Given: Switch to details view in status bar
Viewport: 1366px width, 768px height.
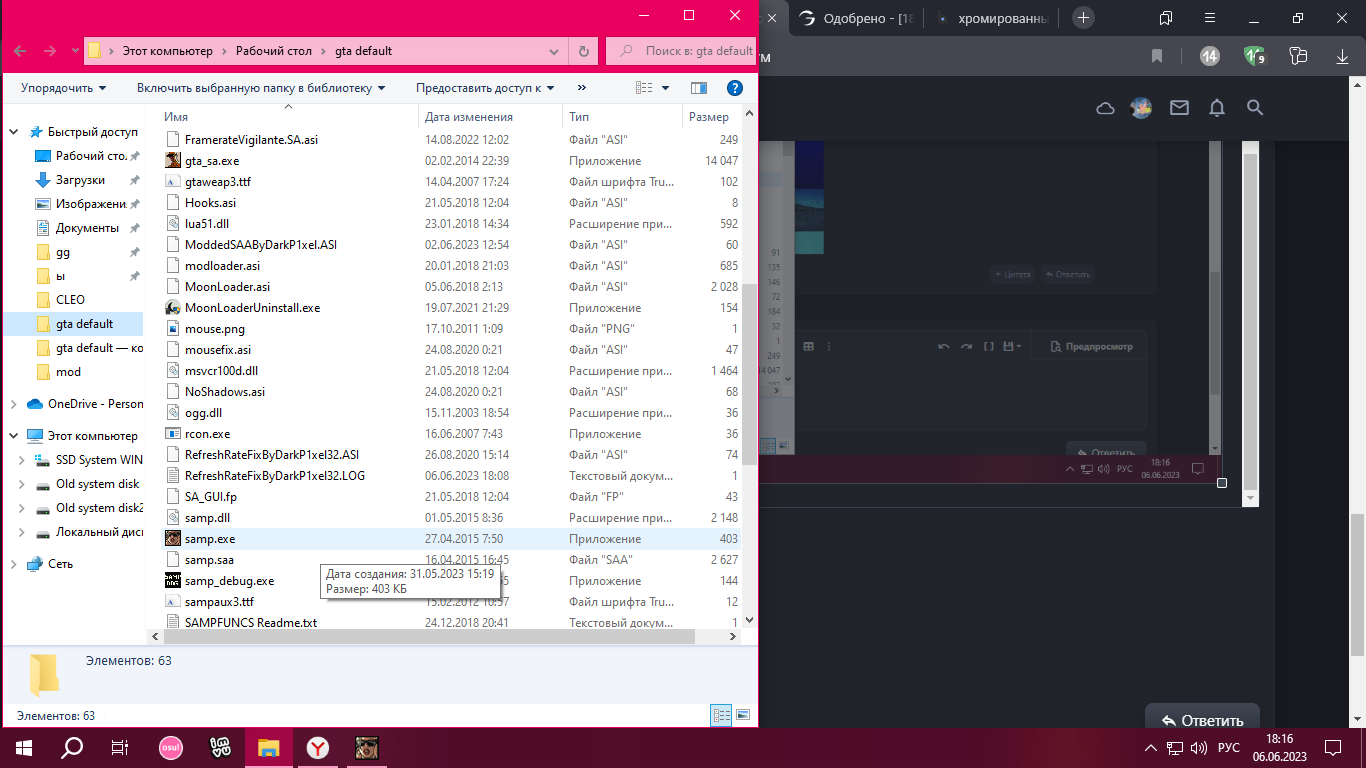Looking at the screenshot, I should tap(720, 715).
